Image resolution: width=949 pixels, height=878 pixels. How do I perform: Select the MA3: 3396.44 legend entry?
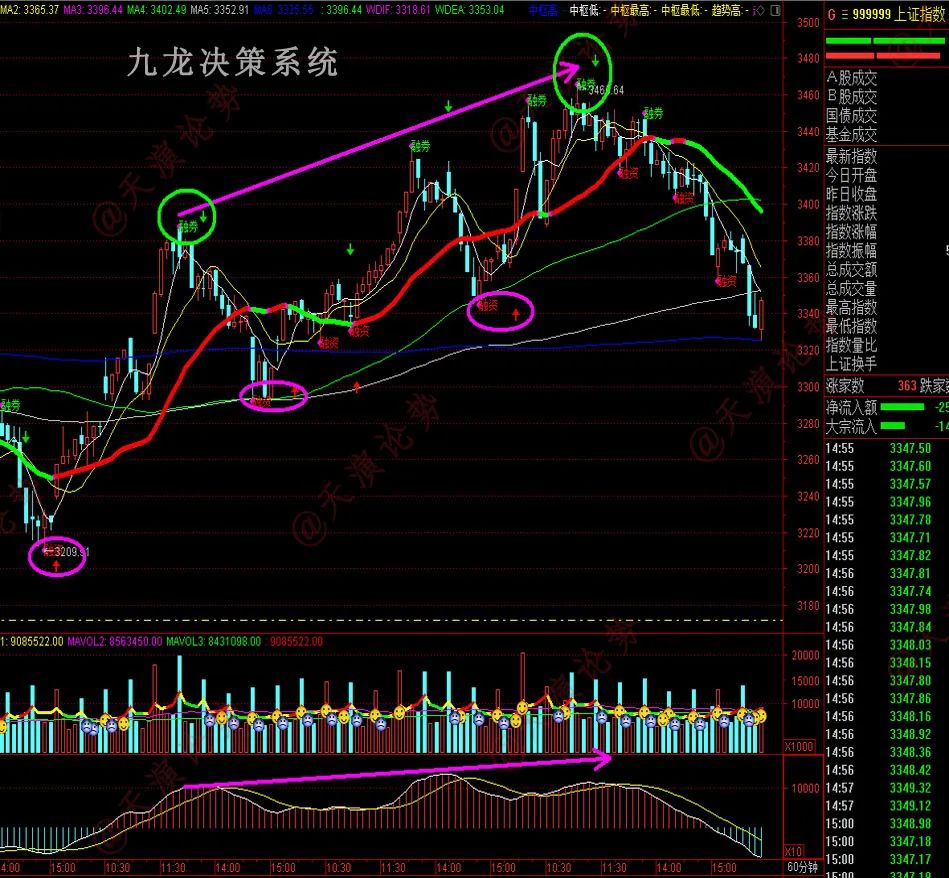(93, 10)
